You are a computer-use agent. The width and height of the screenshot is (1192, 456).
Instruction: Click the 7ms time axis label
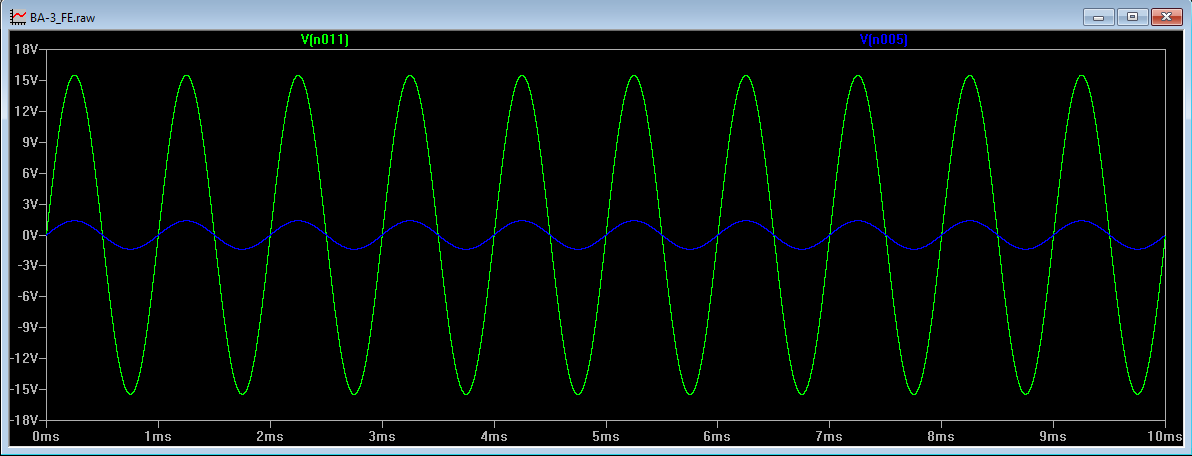pyautogui.click(x=829, y=436)
